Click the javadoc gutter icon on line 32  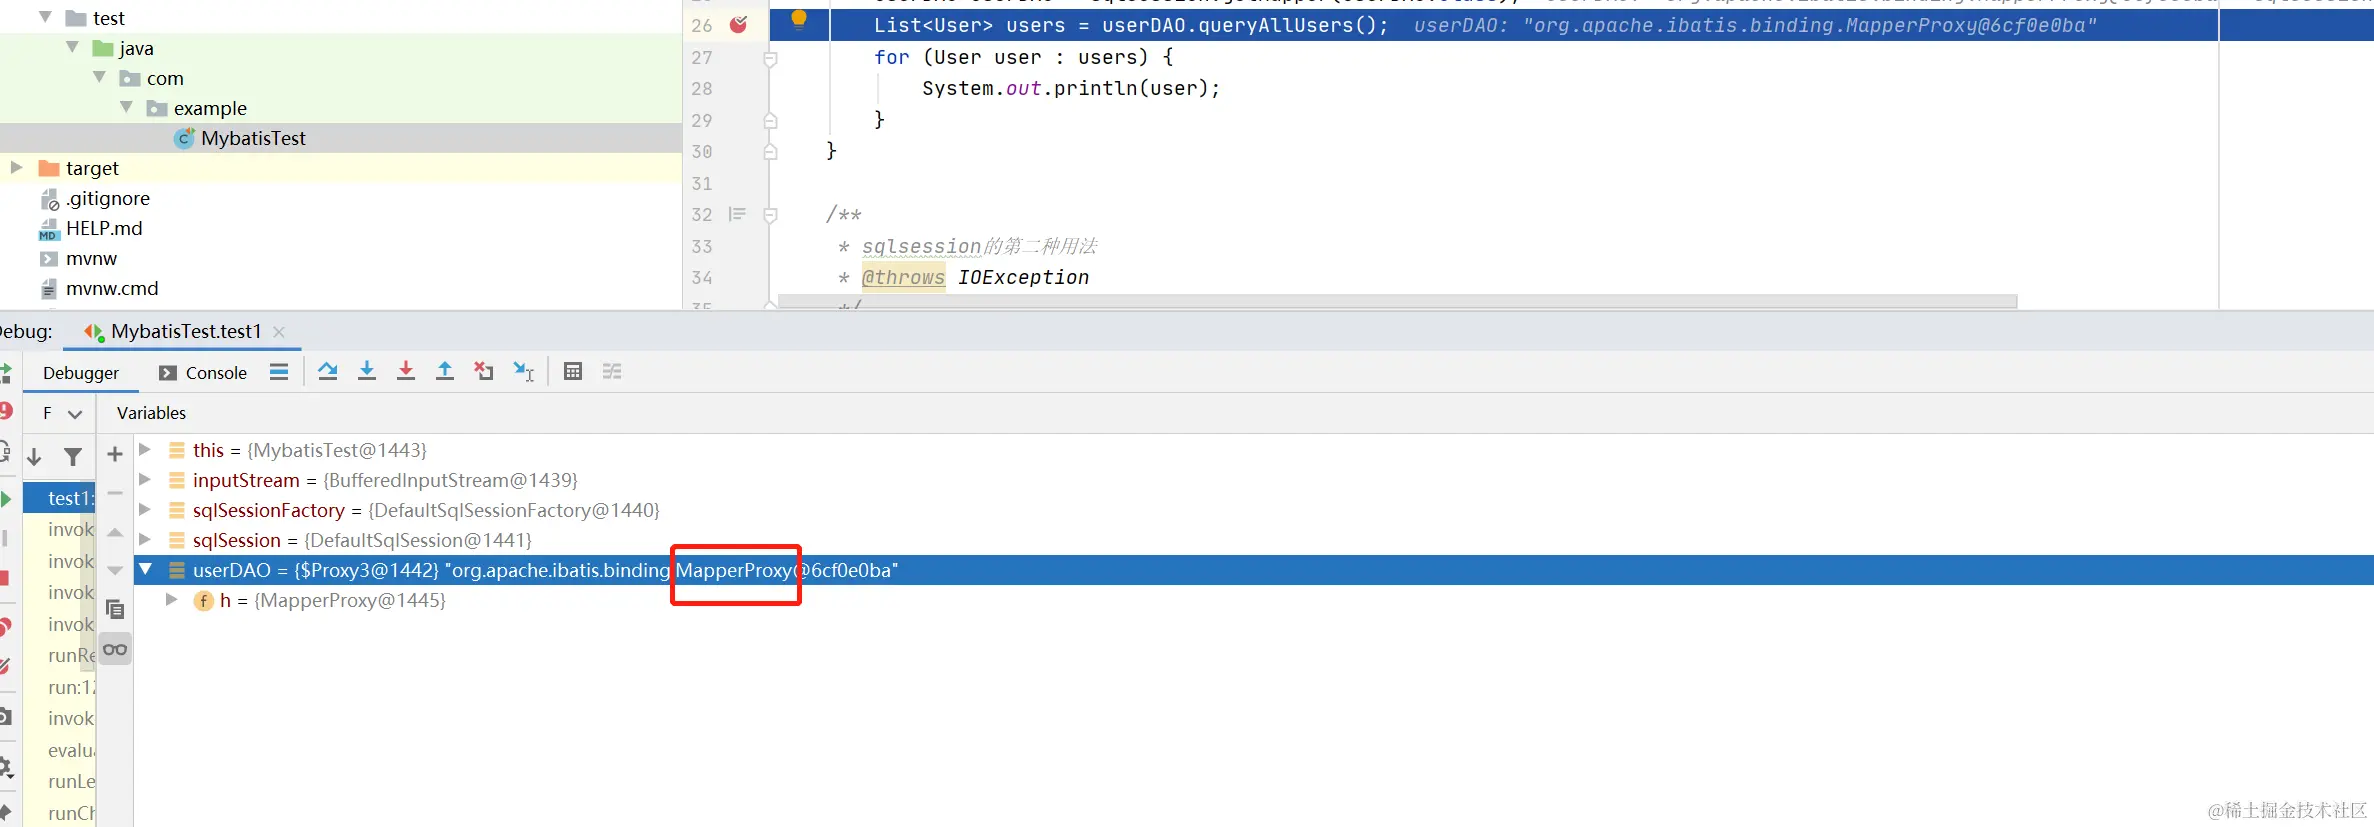(738, 214)
